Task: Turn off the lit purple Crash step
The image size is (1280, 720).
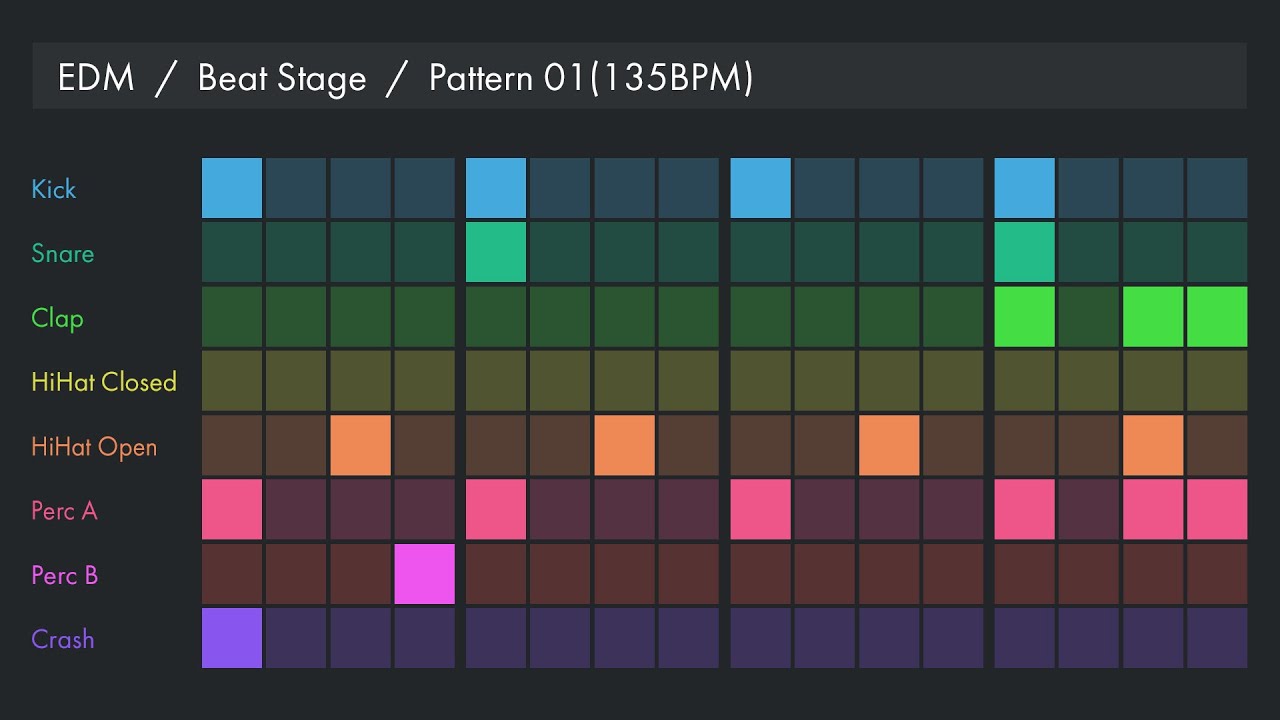Action: pos(232,638)
